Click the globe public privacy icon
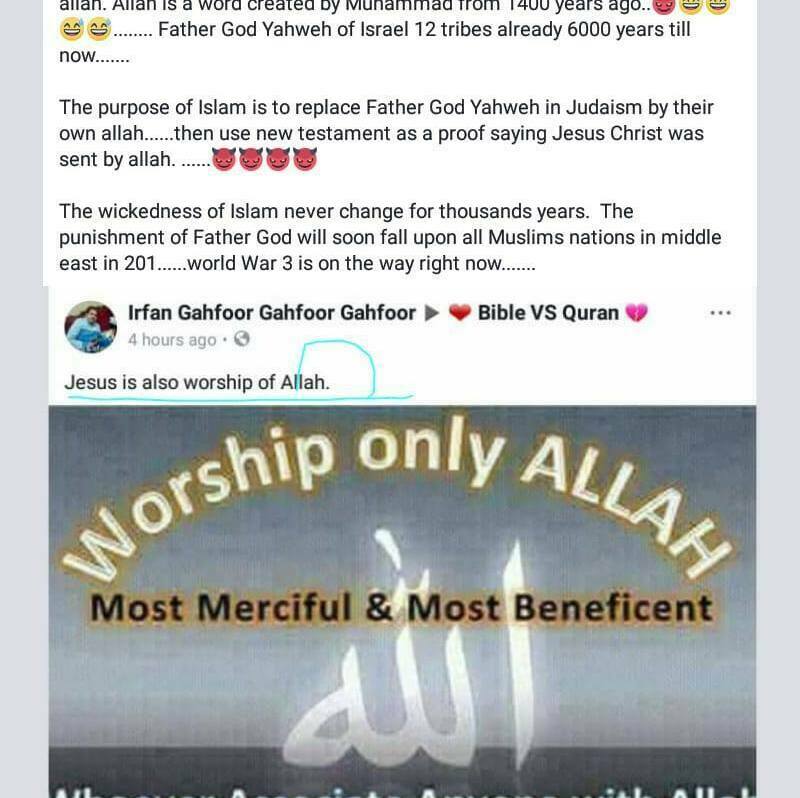The height and width of the screenshot is (798, 800). coord(241,339)
